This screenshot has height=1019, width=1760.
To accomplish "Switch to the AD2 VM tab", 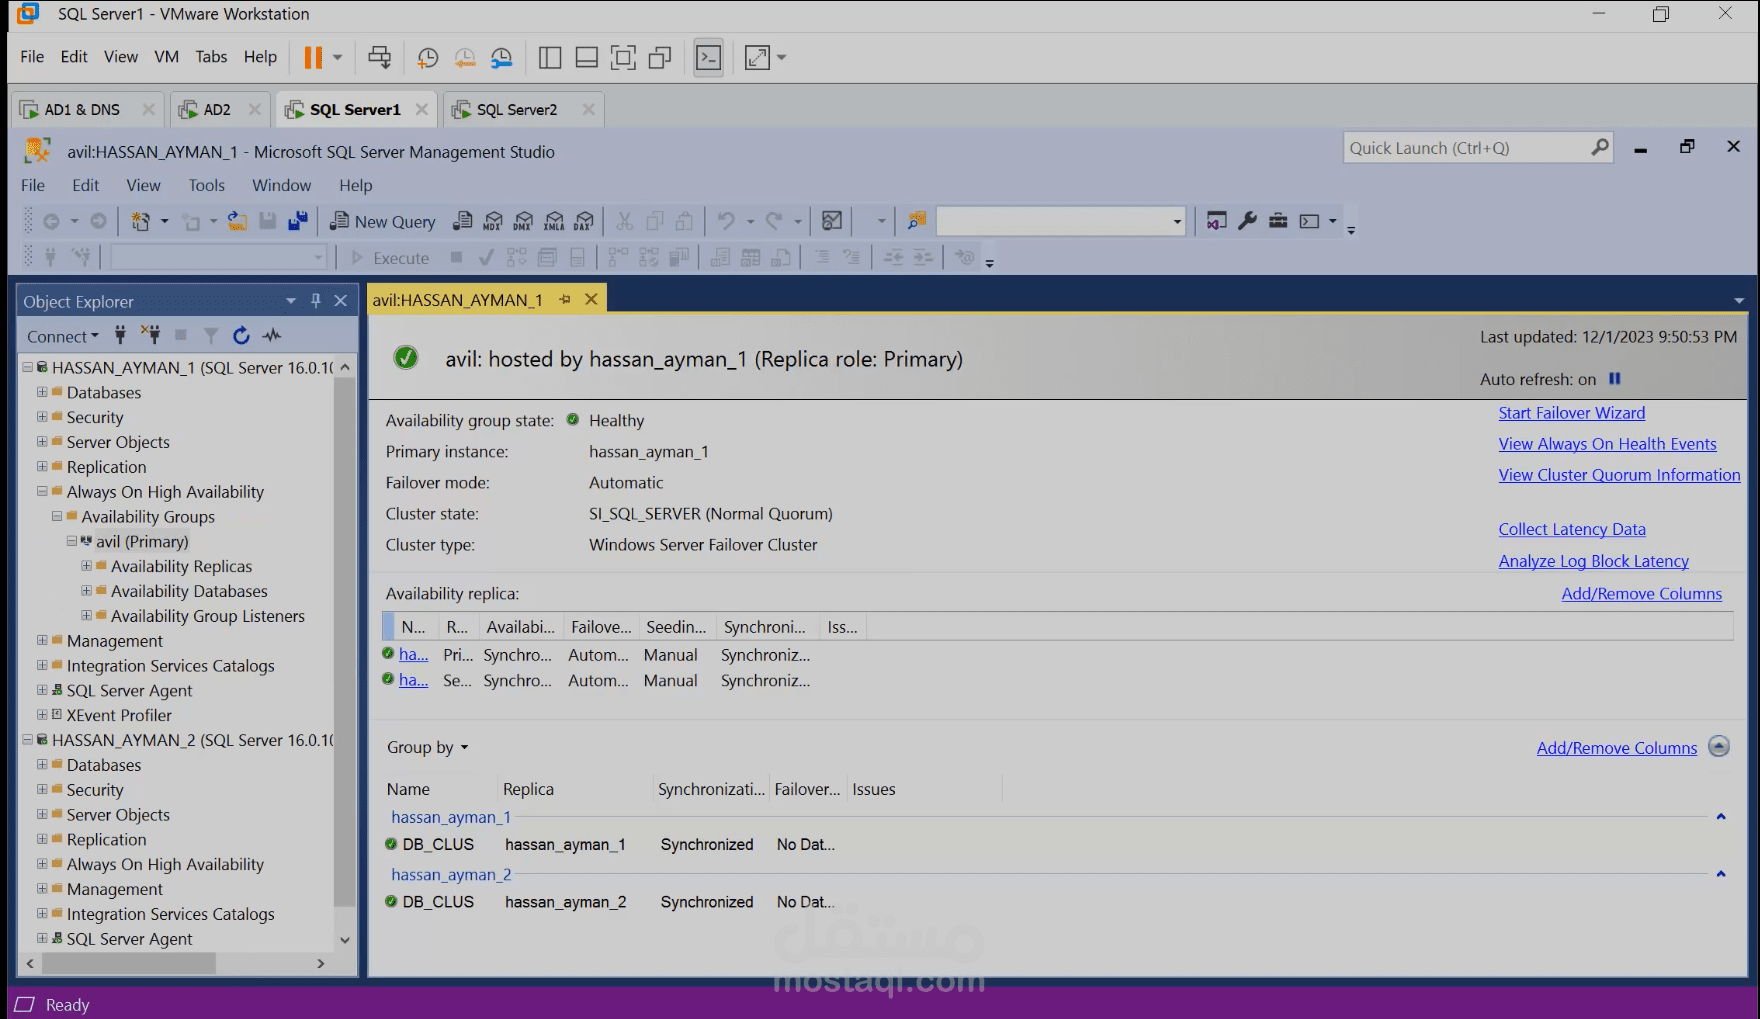I will coord(217,110).
